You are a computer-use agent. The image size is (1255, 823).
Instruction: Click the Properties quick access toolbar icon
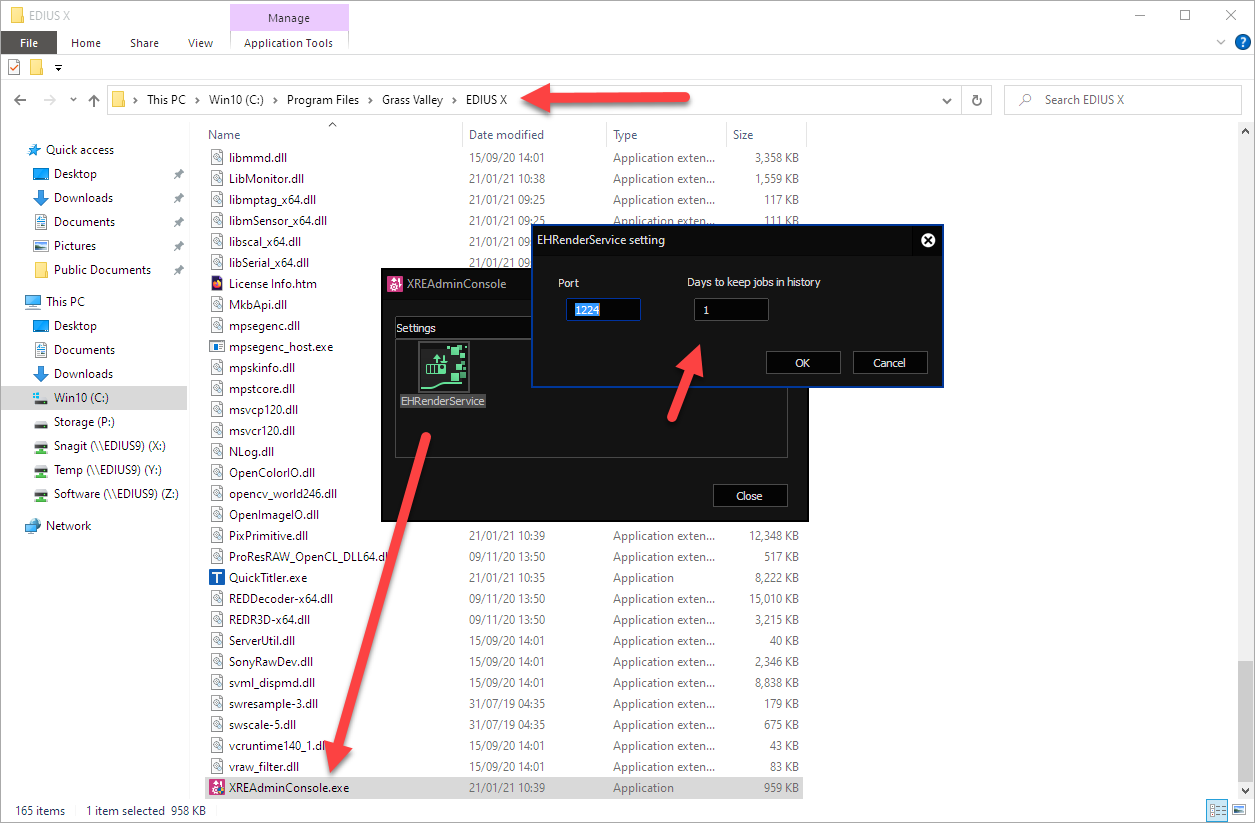(x=14, y=68)
